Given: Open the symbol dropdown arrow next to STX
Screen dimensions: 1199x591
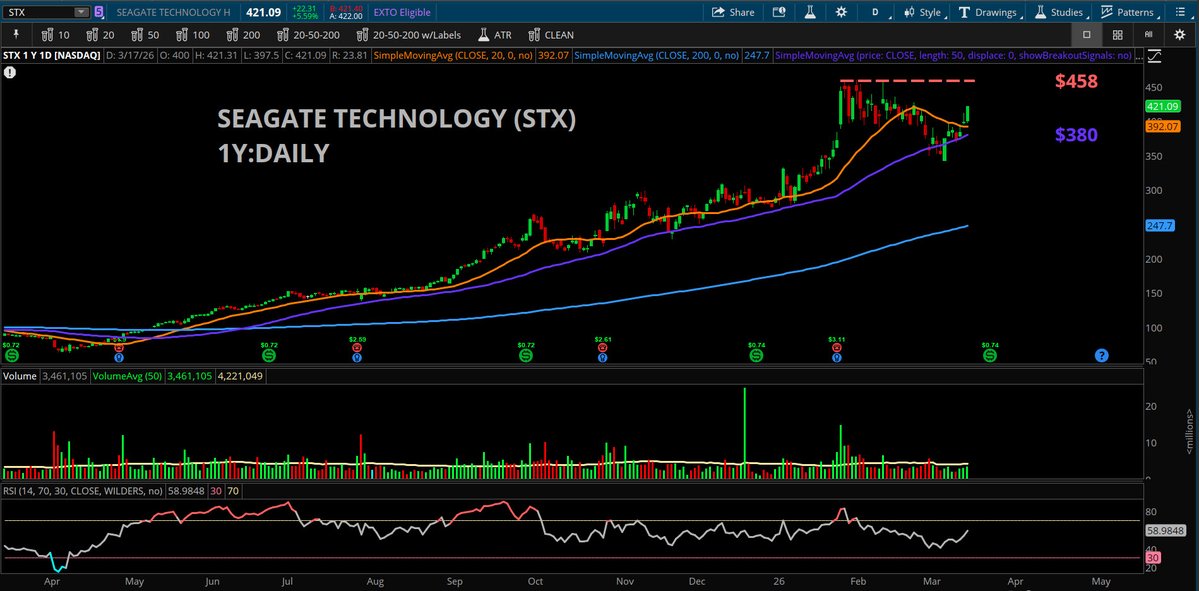Looking at the screenshot, I should pyautogui.click(x=81, y=12).
